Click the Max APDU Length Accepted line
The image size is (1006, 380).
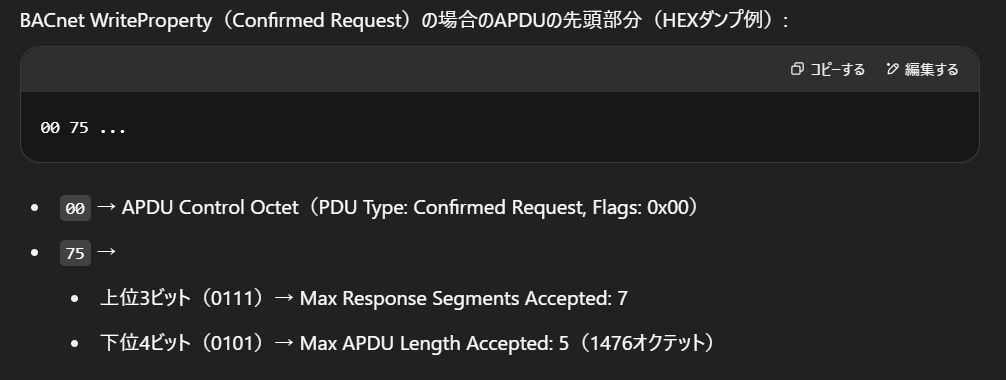[408, 343]
